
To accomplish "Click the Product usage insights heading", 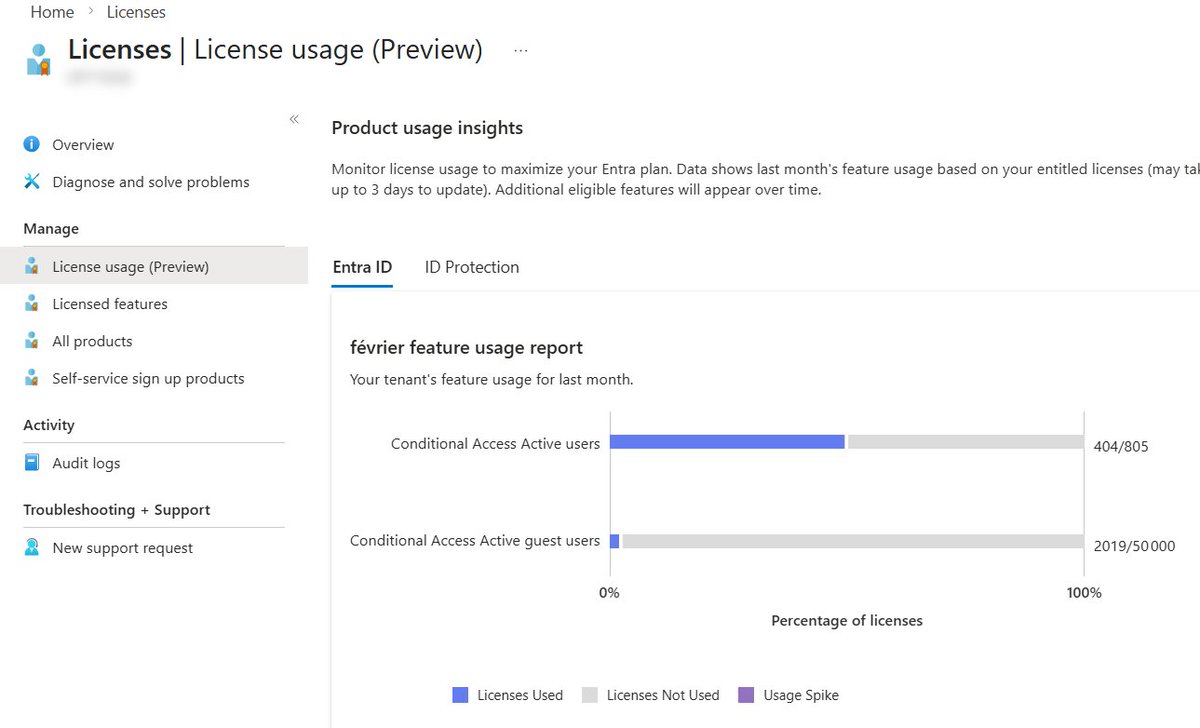I will 427,128.
